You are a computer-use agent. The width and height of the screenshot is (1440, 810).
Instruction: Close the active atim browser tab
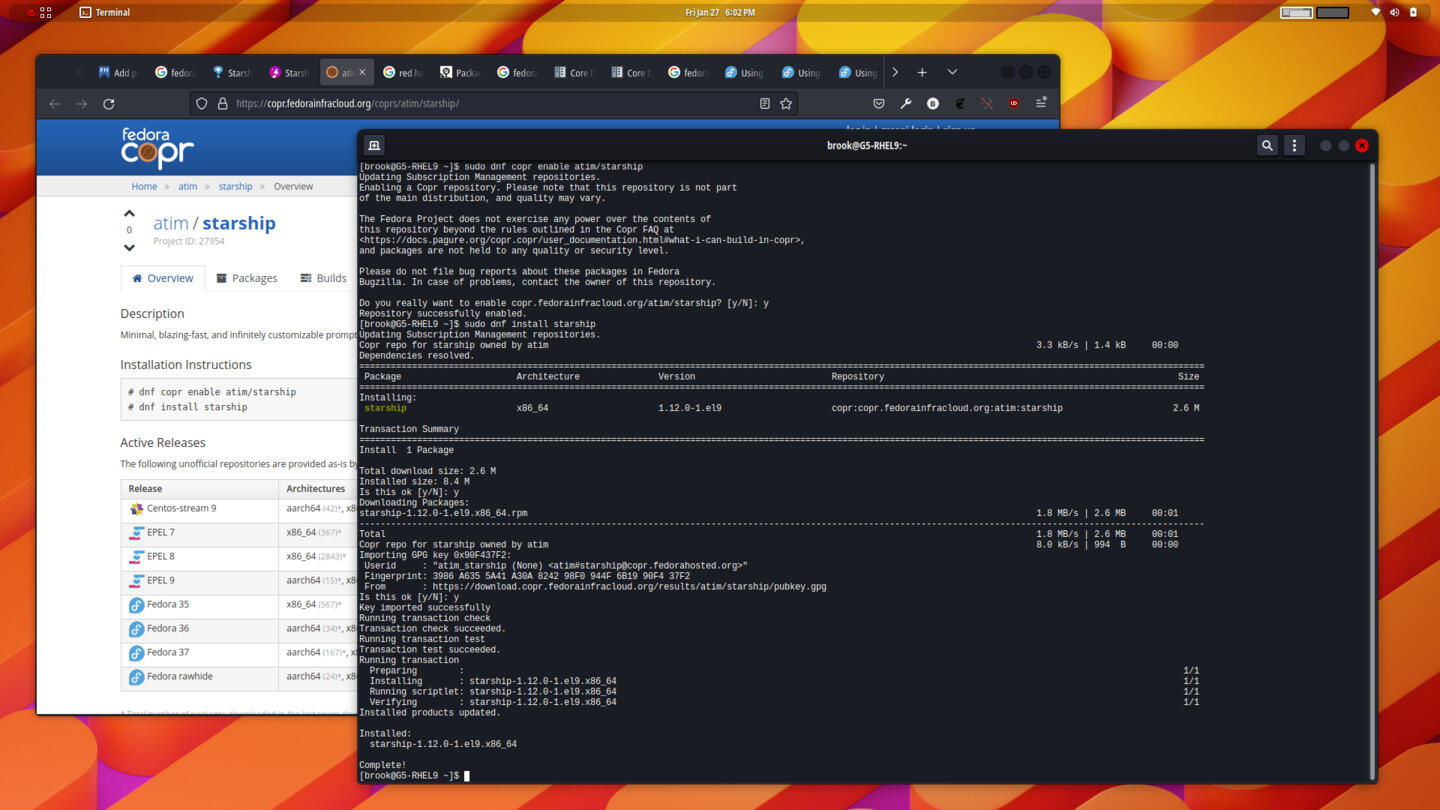tap(362, 72)
